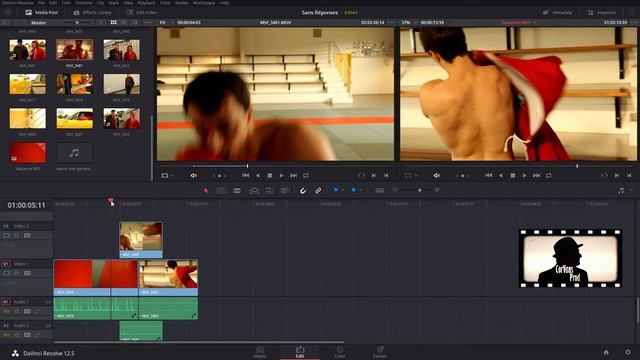Click the home project manager icon
640x360 pixels.
pos(606,352)
